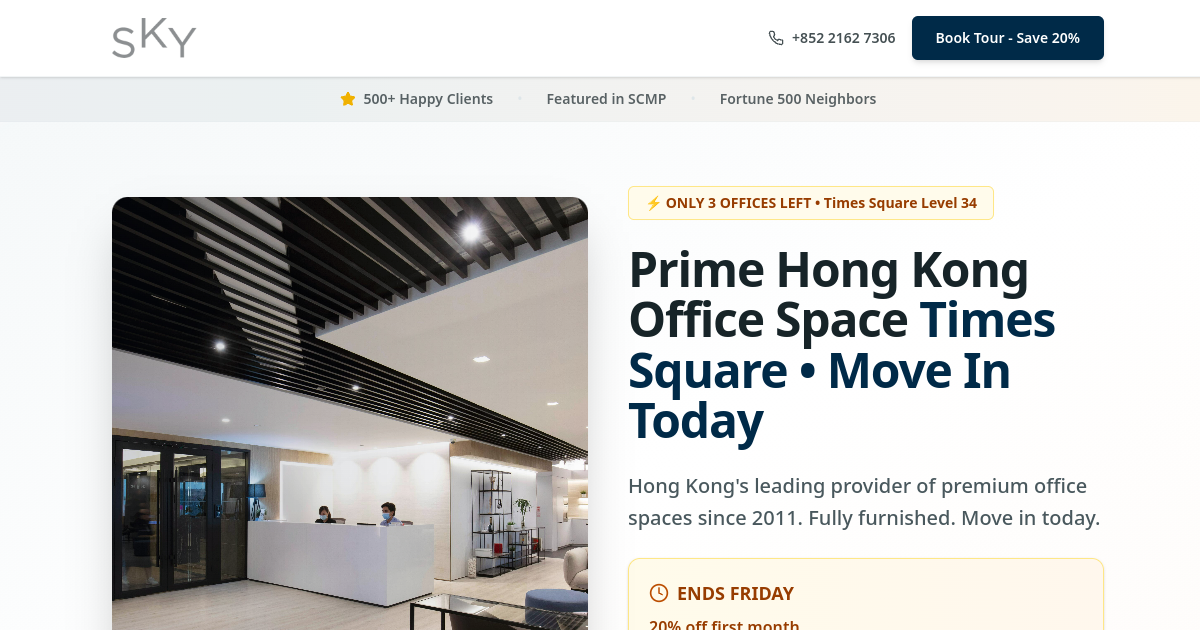Screen dimensions: 1200x630
Task: Select the Fortune 500 Neighbors item
Action: tap(798, 99)
